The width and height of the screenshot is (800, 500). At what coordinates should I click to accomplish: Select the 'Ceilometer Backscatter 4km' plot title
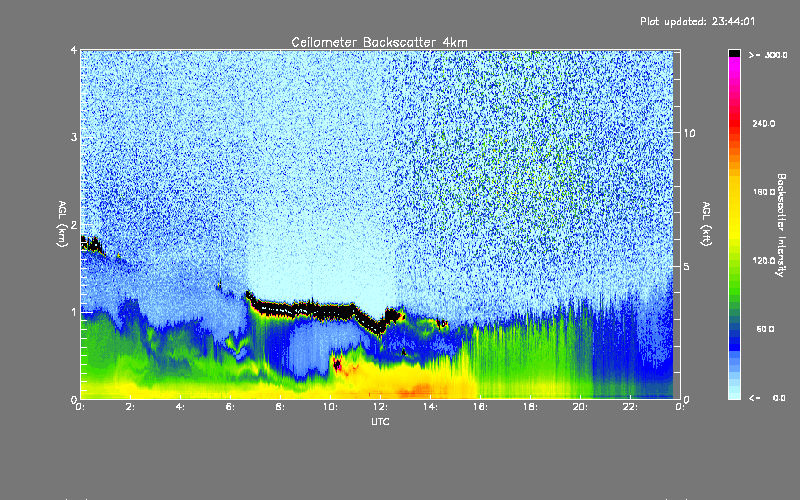[379, 42]
